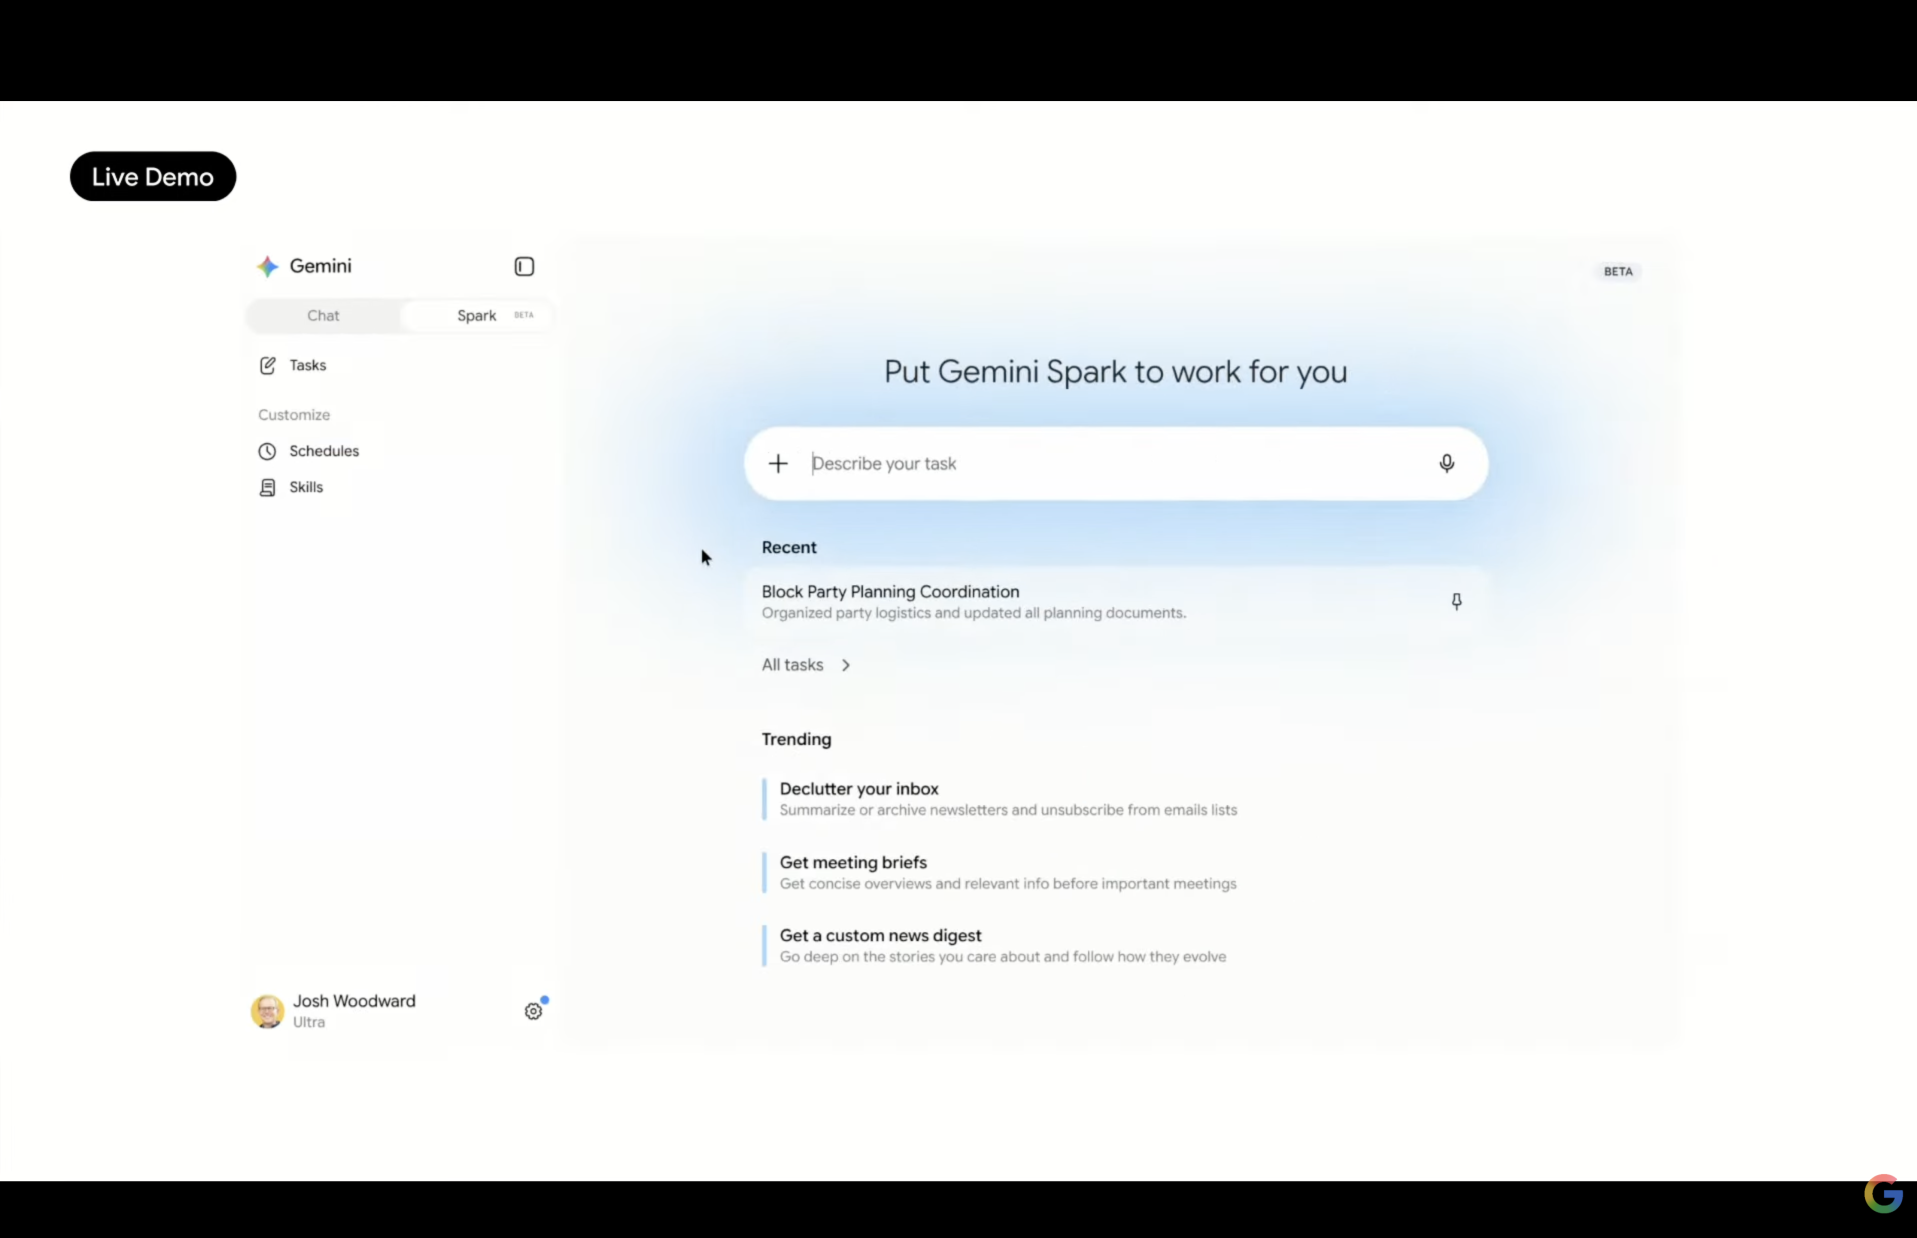Click 'Organized party logistics' description text
Image resolution: width=1917 pixels, height=1238 pixels.
(974, 613)
